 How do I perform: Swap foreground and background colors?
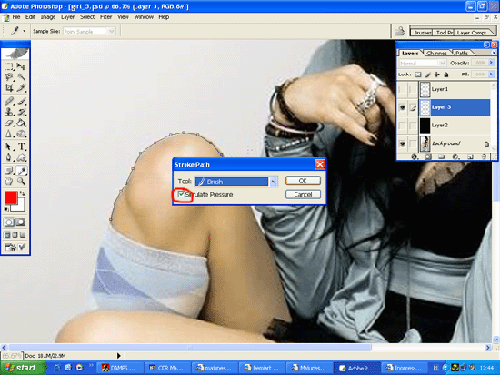(22, 193)
